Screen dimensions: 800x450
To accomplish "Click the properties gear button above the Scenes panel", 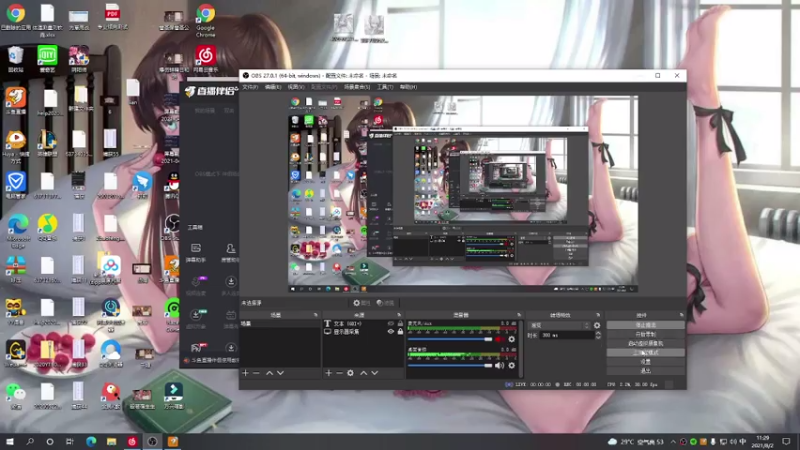I will pyautogui.click(x=362, y=303).
